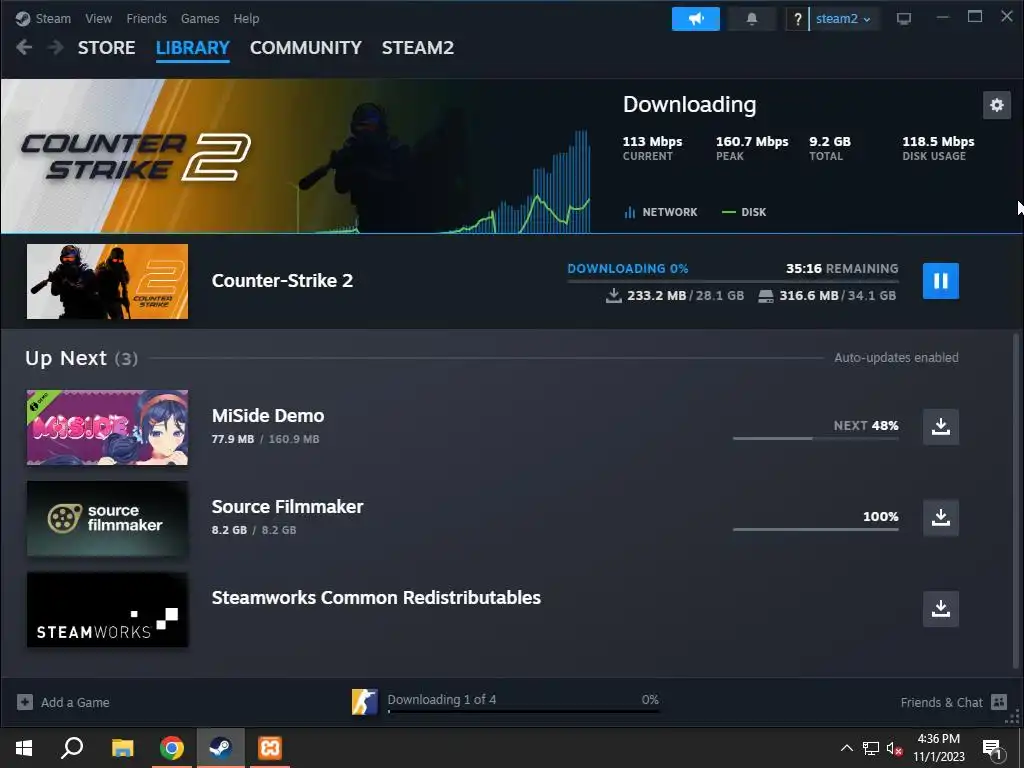Click the Auto-updates enabled label
Image resolution: width=1024 pixels, height=768 pixels.
(x=896, y=357)
